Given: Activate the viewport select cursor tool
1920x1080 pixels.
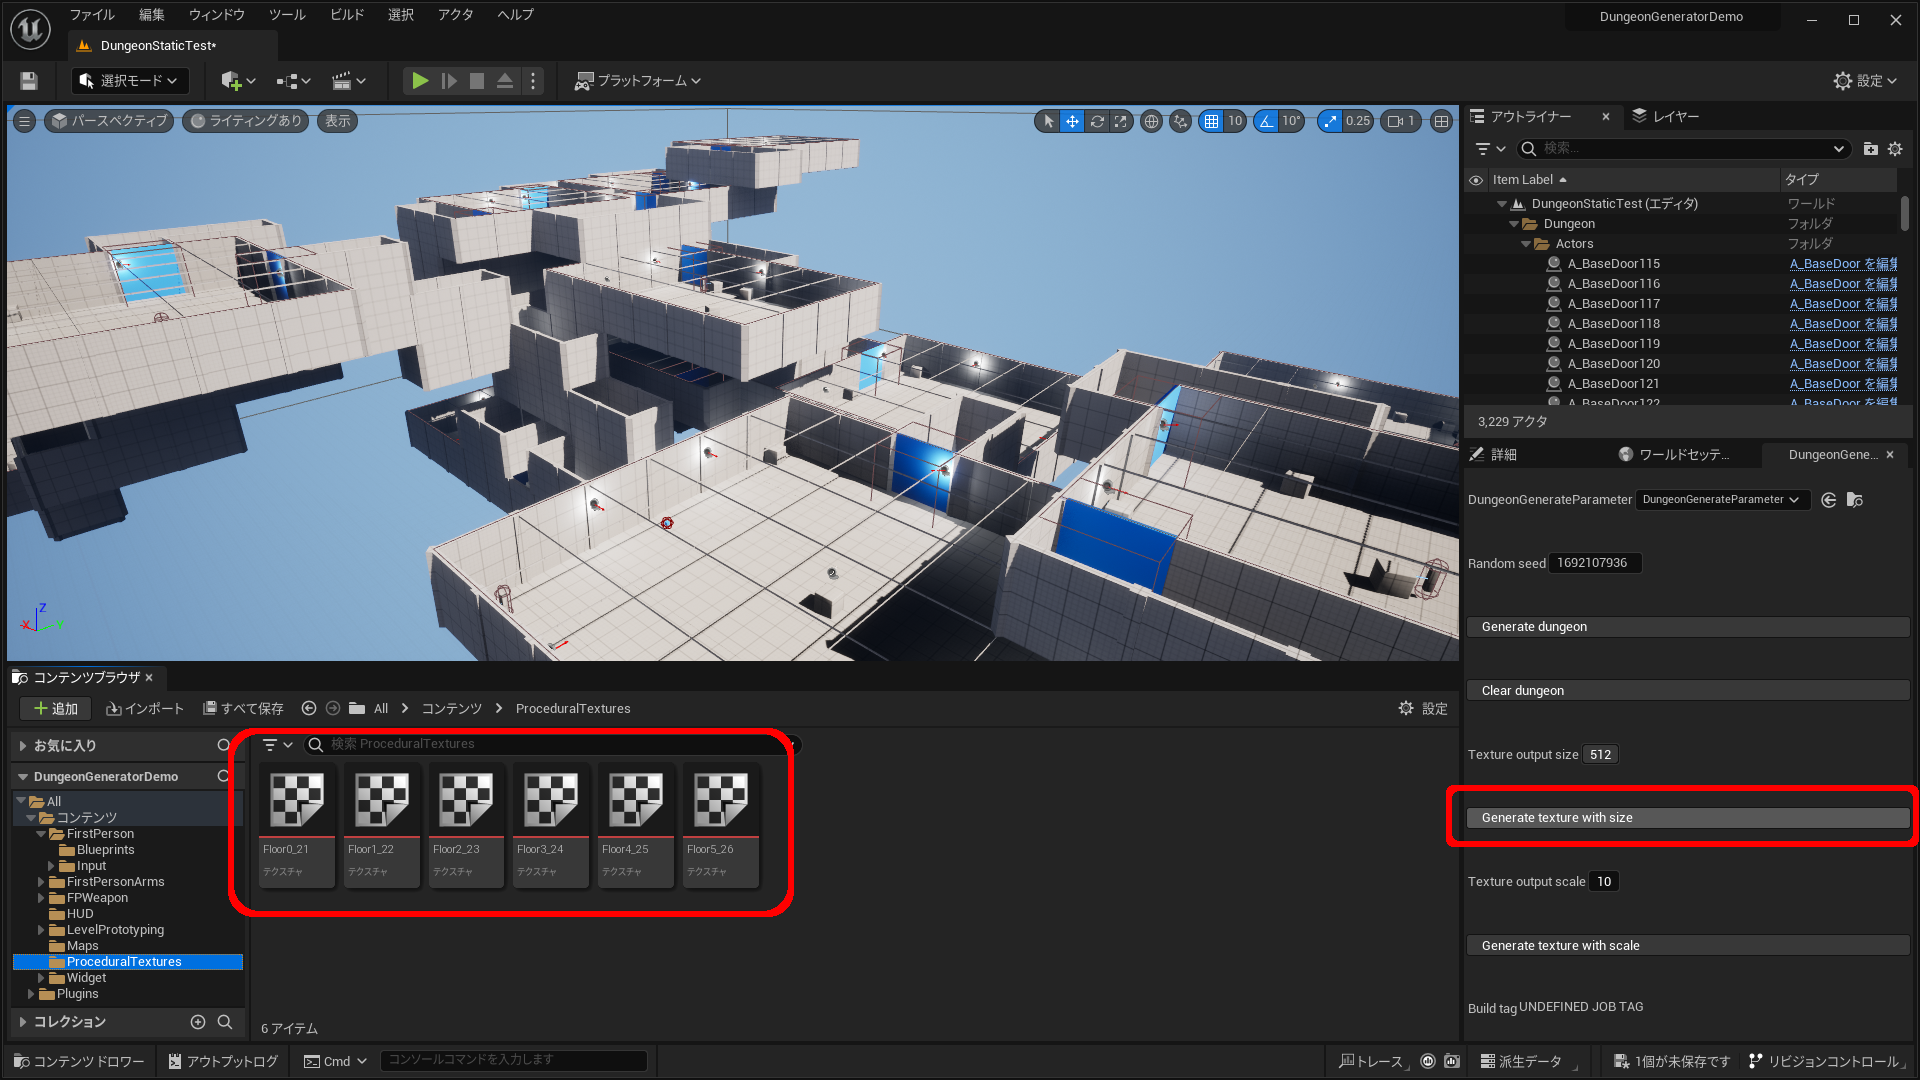Looking at the screenshot, I should (1048, 121).
